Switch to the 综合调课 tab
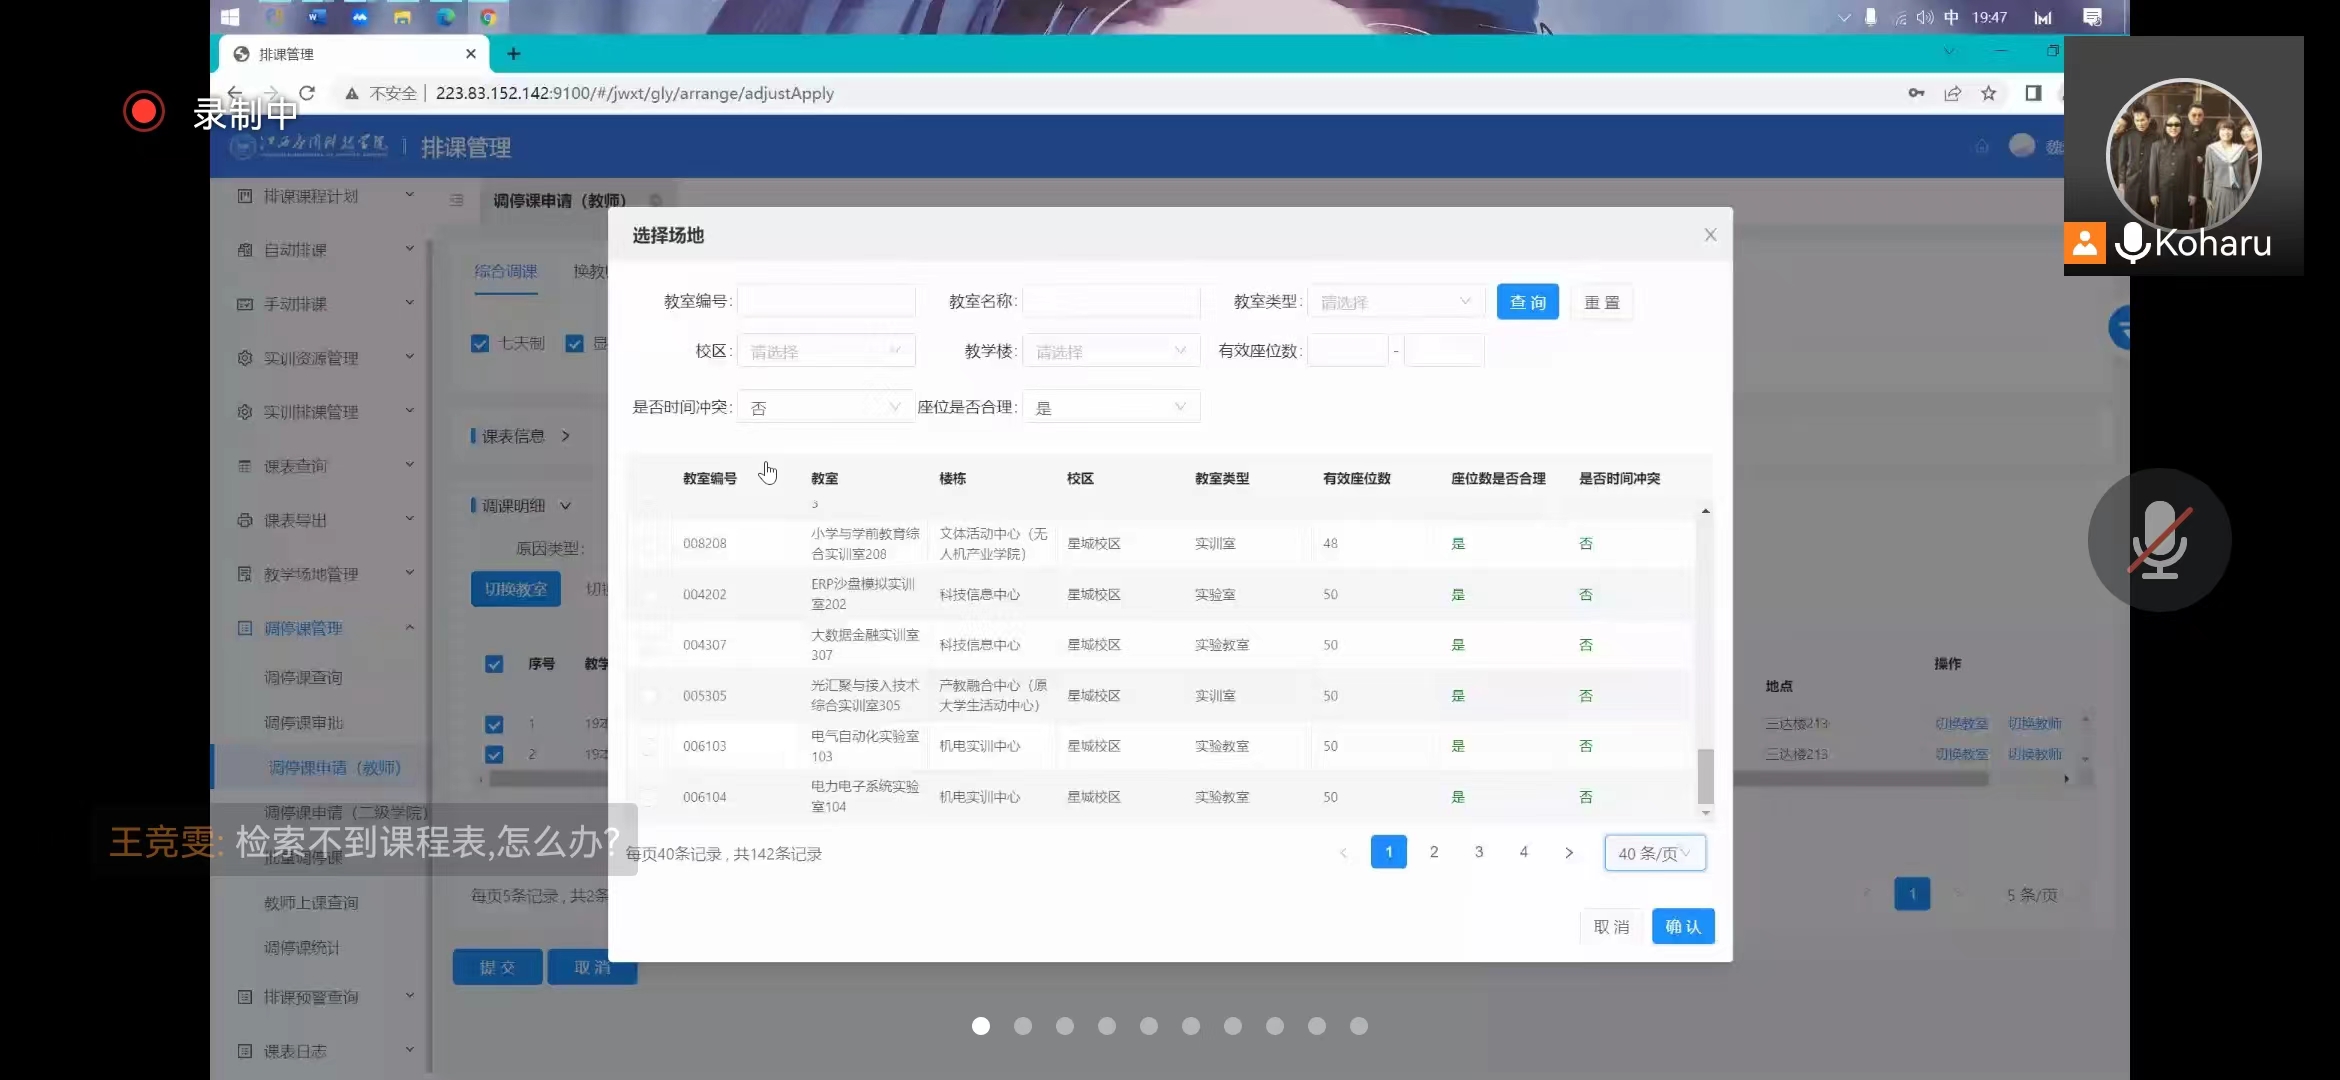The image size is (2340, 1080). tap(506, 272)
